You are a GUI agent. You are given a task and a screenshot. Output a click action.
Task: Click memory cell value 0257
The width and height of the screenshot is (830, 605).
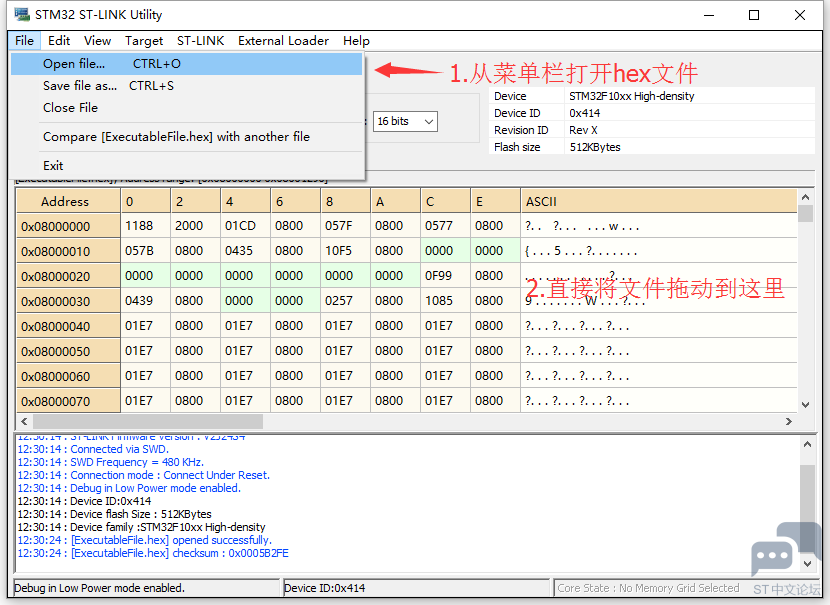pyautogui.click(x=346, y=301)
